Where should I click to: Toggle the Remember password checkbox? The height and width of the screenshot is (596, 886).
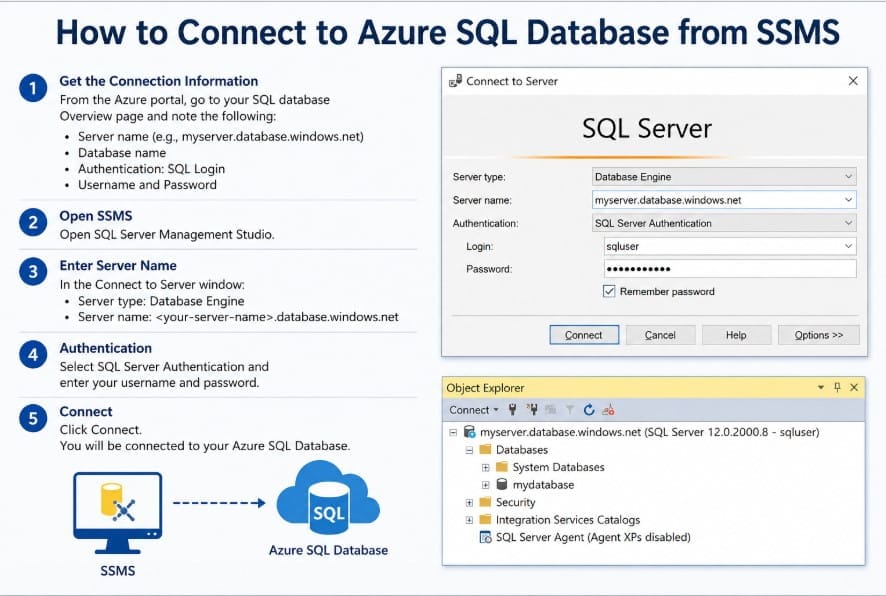609,291
